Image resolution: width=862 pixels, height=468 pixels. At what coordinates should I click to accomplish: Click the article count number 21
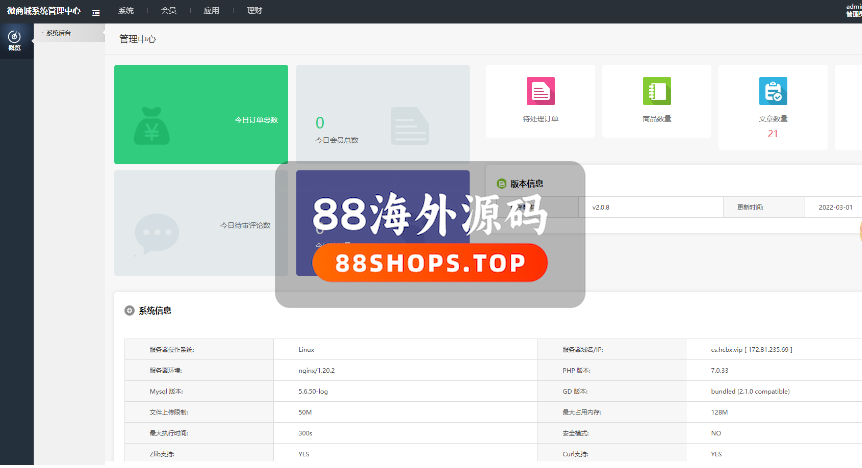coord(772,133)
